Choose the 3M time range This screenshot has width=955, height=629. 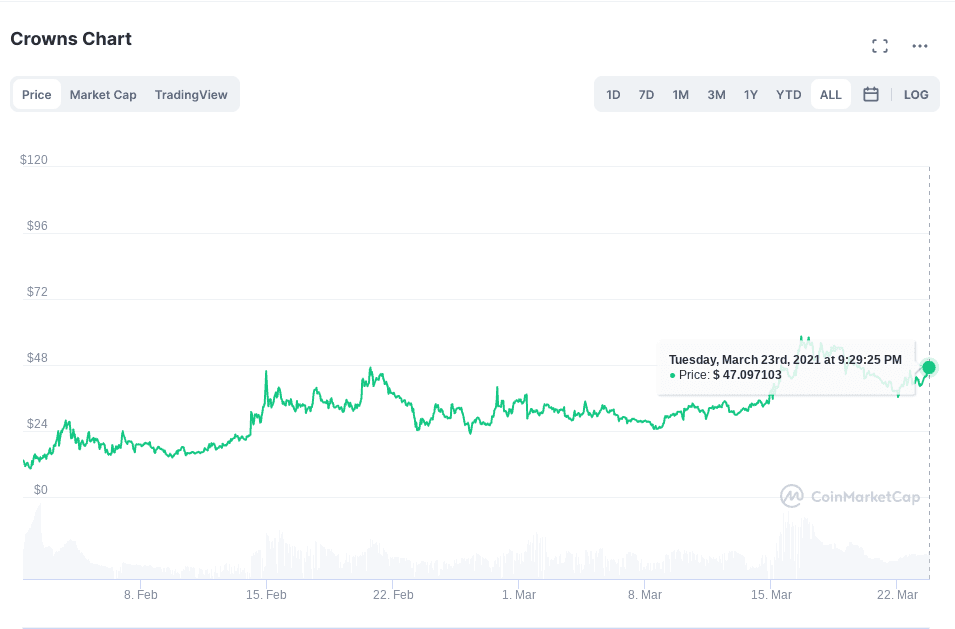[x=716, y=95]
